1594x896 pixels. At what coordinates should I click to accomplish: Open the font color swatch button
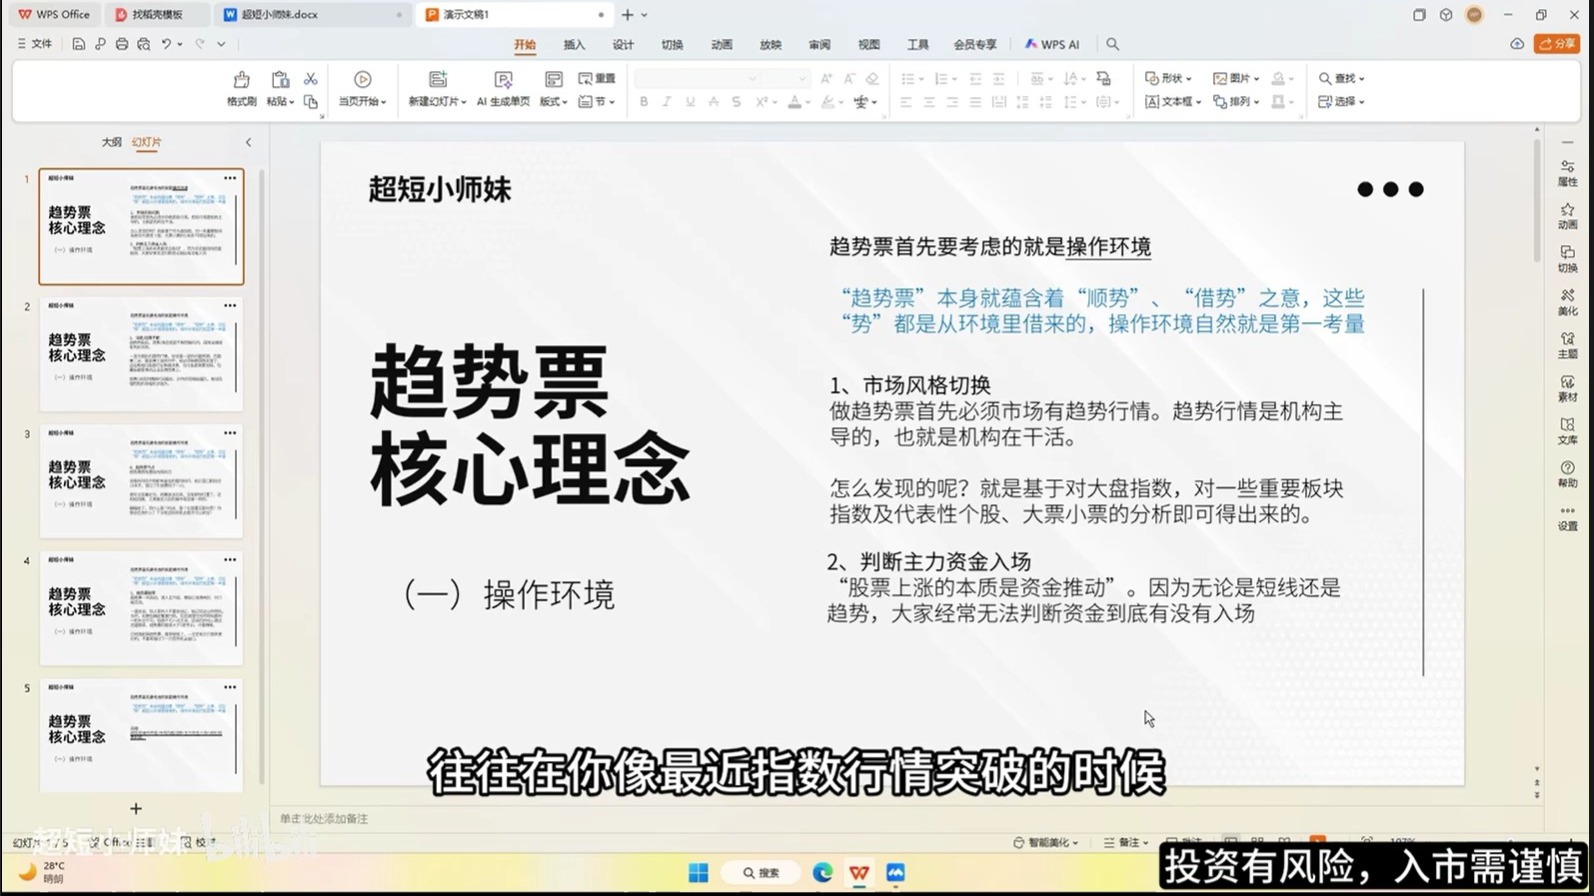[x=795, y=102]
